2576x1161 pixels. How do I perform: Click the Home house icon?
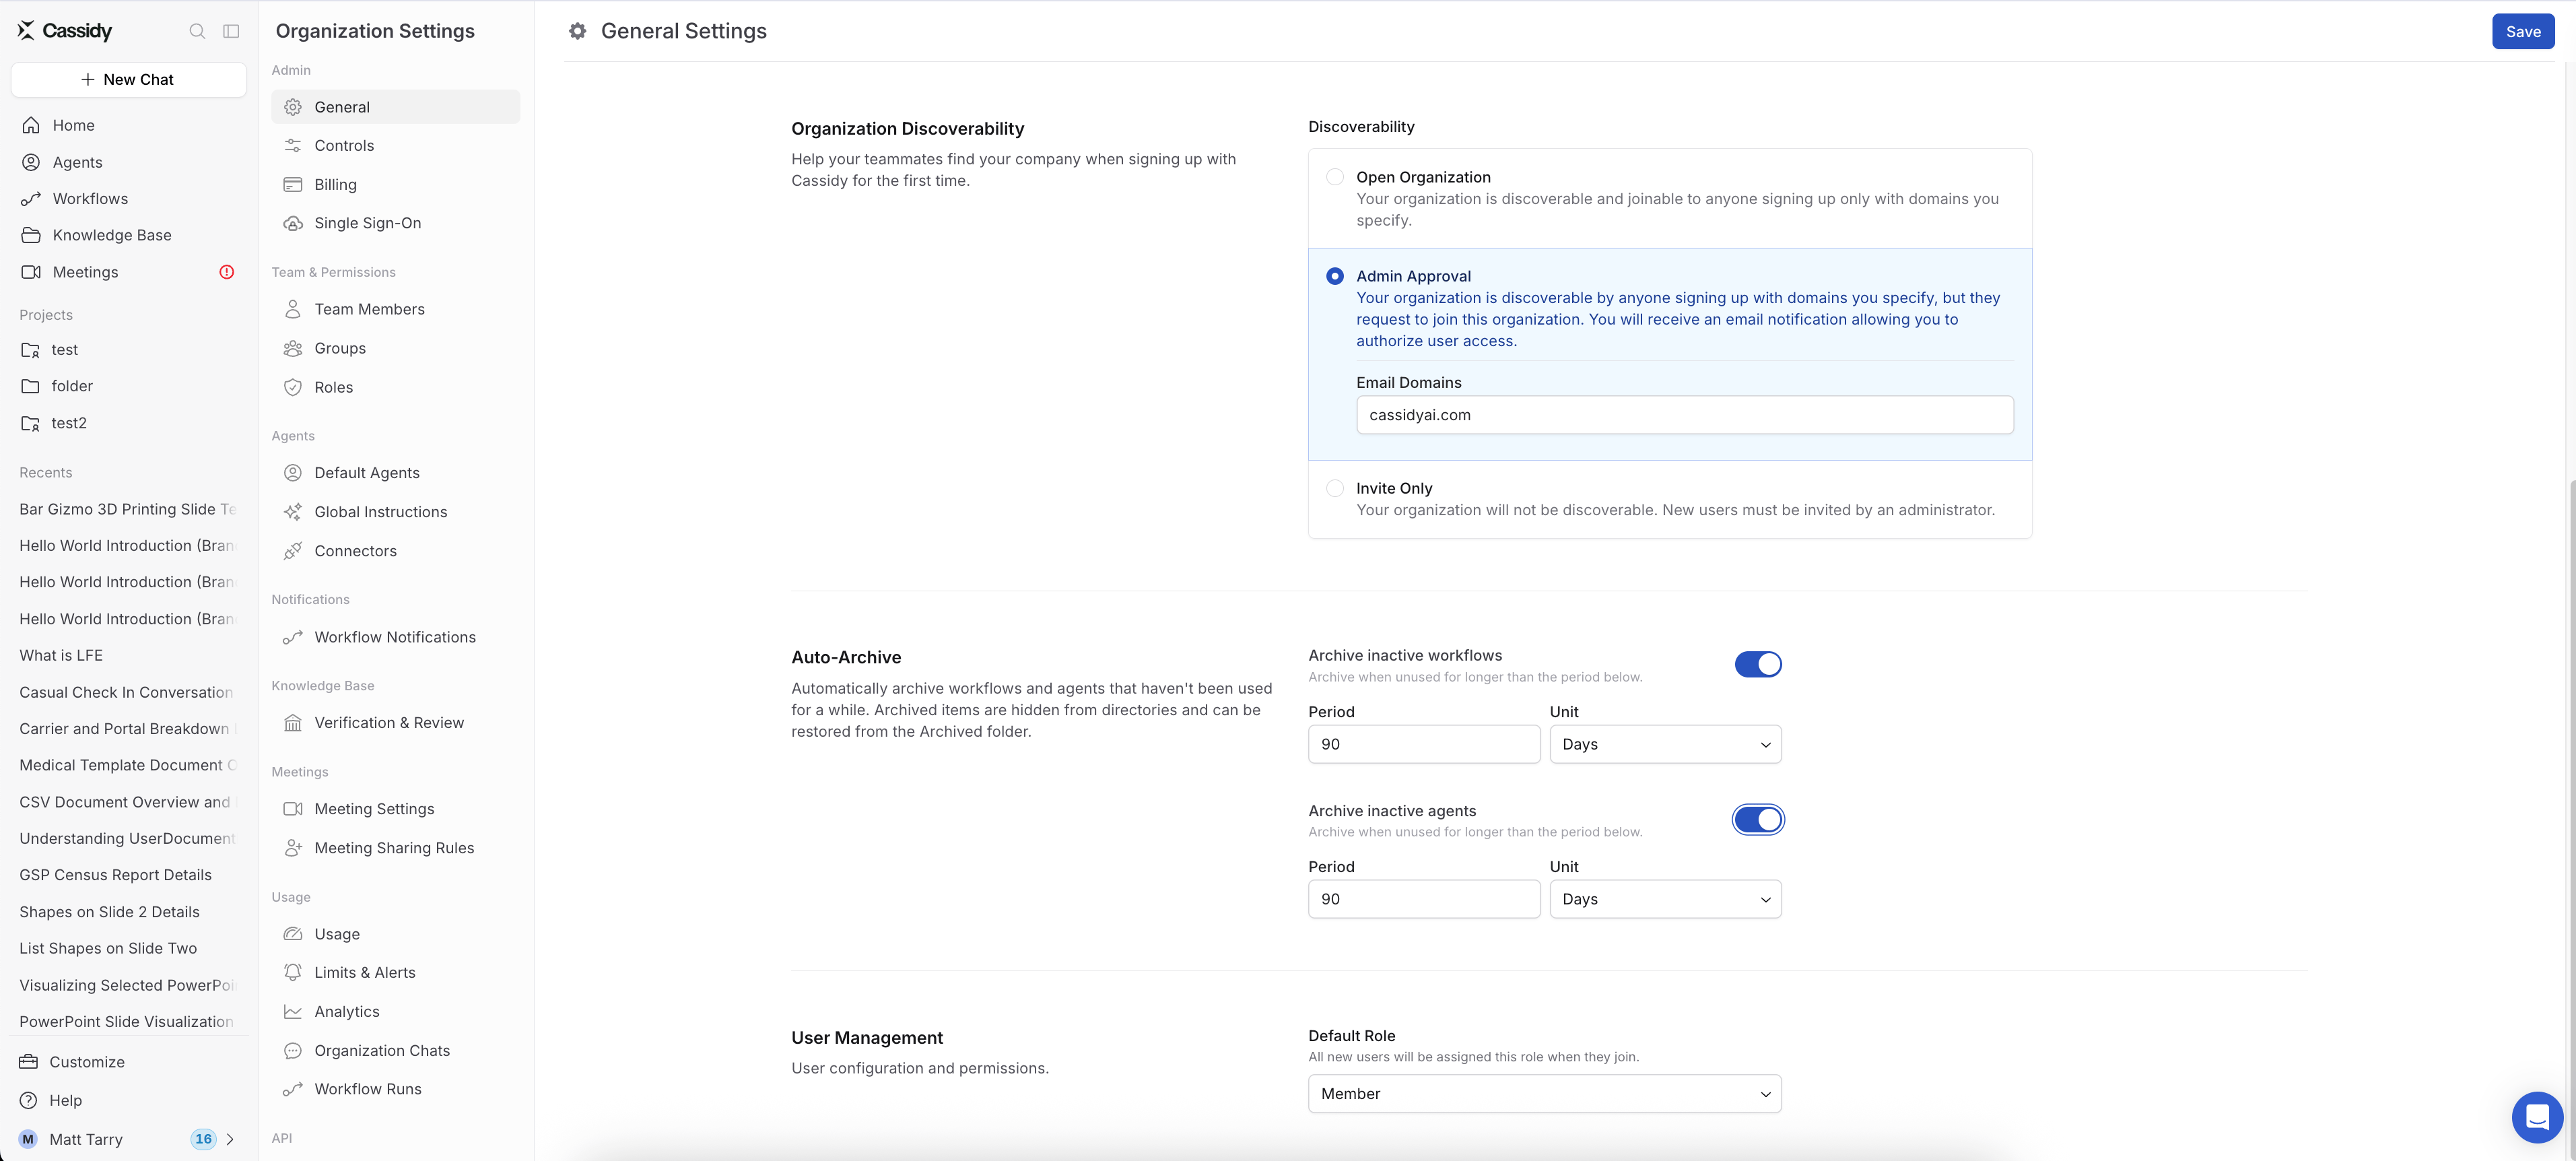(x=31, y=125)
